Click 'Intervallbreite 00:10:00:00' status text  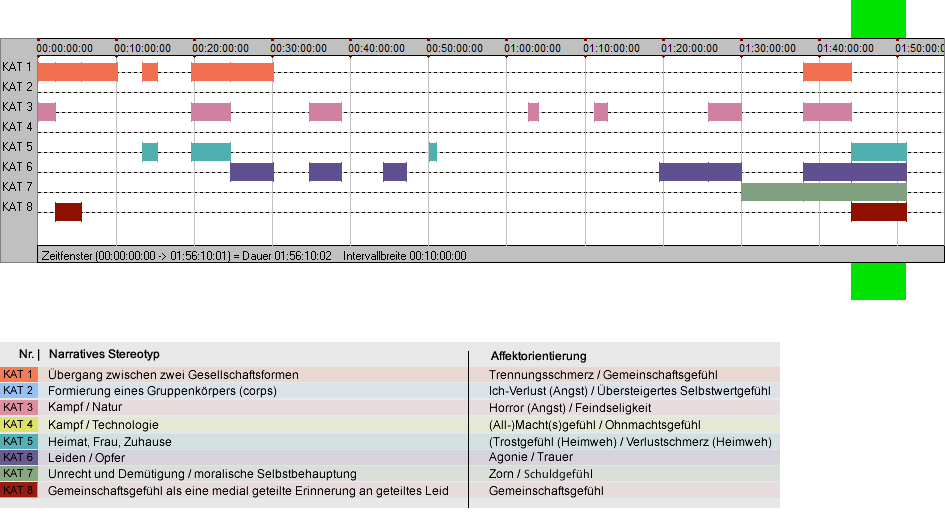(x=404, y=256)
